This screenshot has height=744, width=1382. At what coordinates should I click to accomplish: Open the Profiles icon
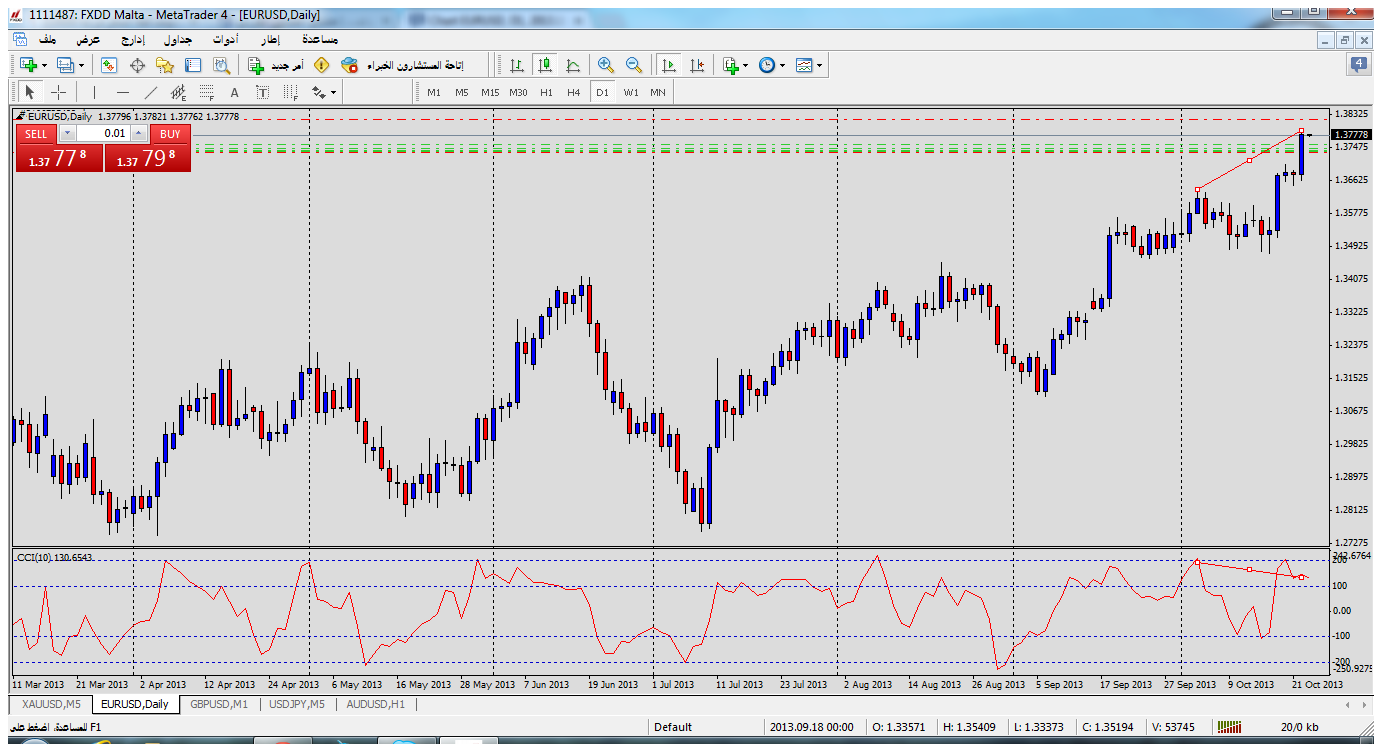point(65,65)
